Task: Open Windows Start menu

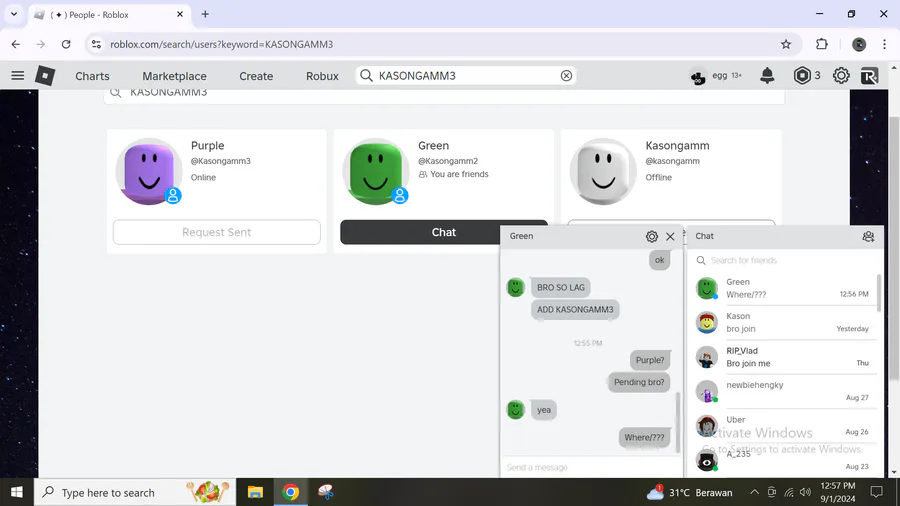Action: tap(17, 492)
